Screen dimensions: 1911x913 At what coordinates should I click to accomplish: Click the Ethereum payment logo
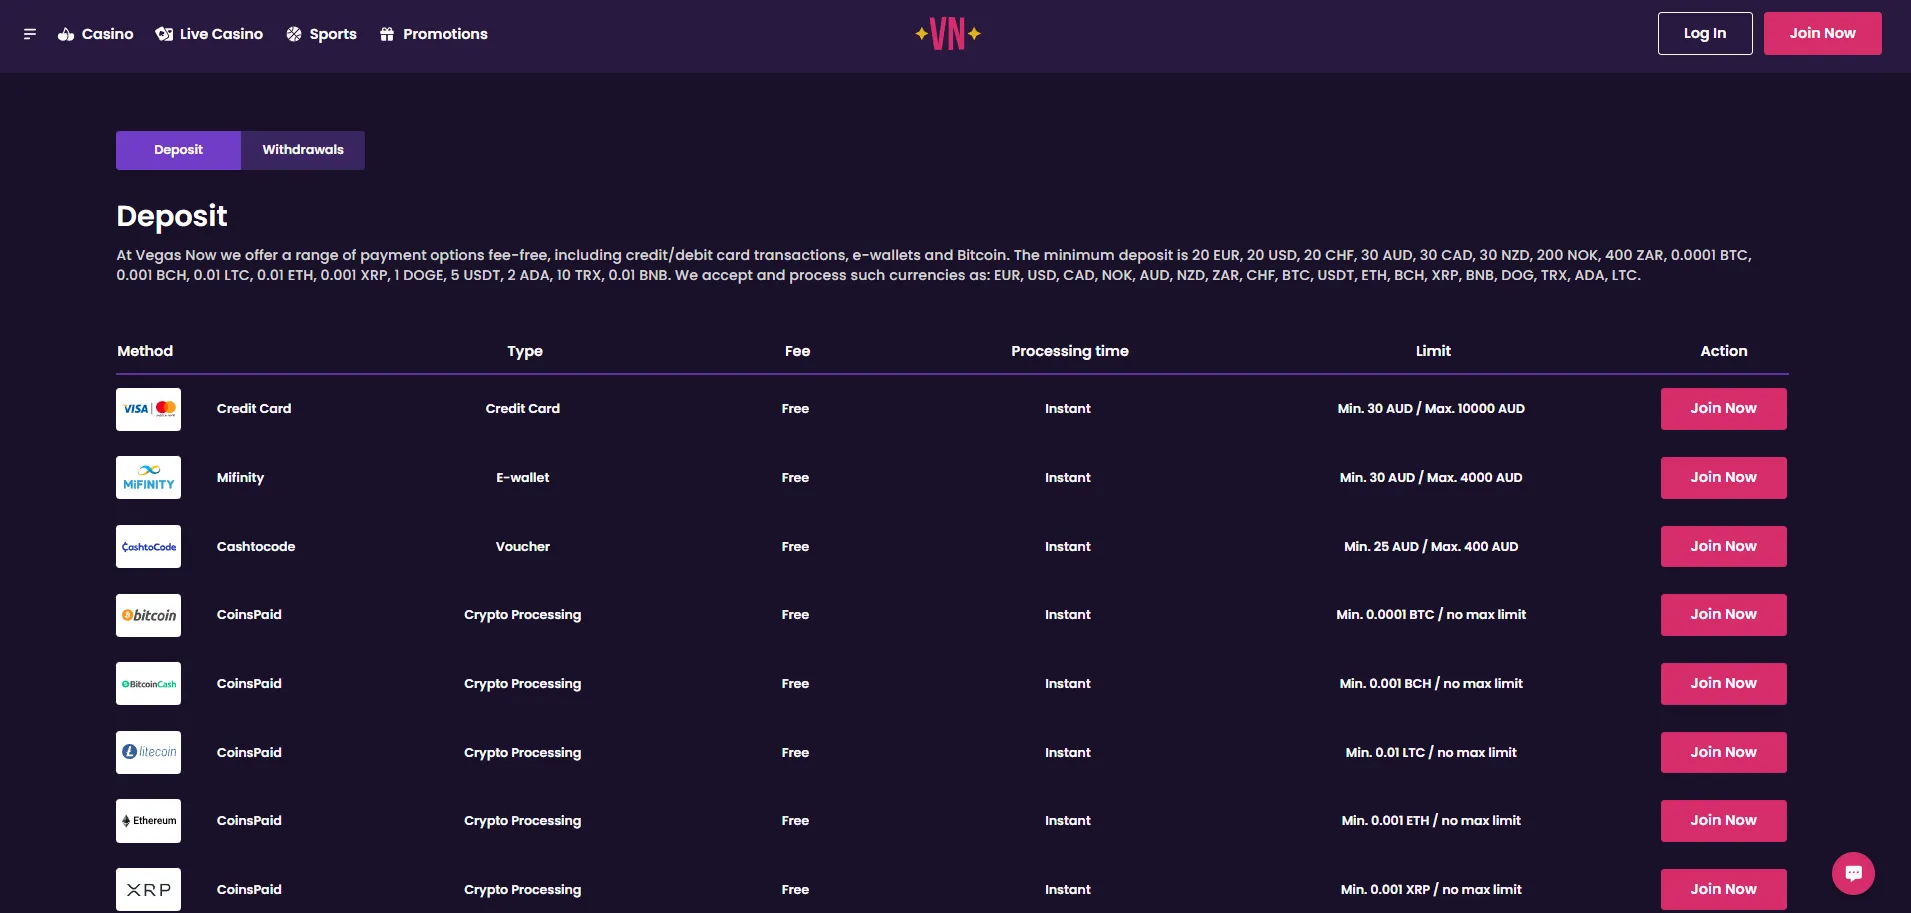(148, 821)
